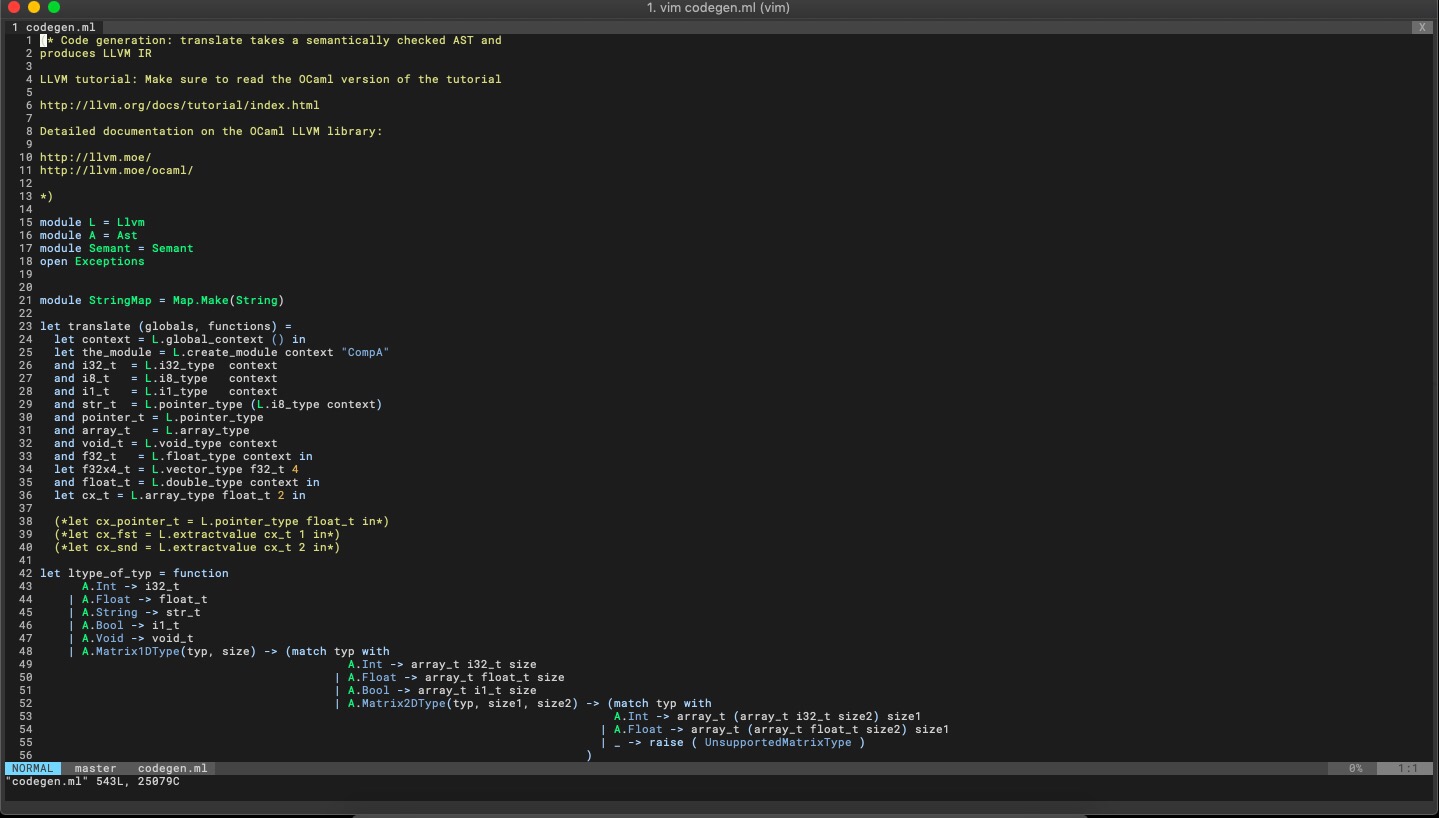The image size is (1439, 818).
Task: Click the codegen.ml filename in the status line
Action: tap(172, 769)
